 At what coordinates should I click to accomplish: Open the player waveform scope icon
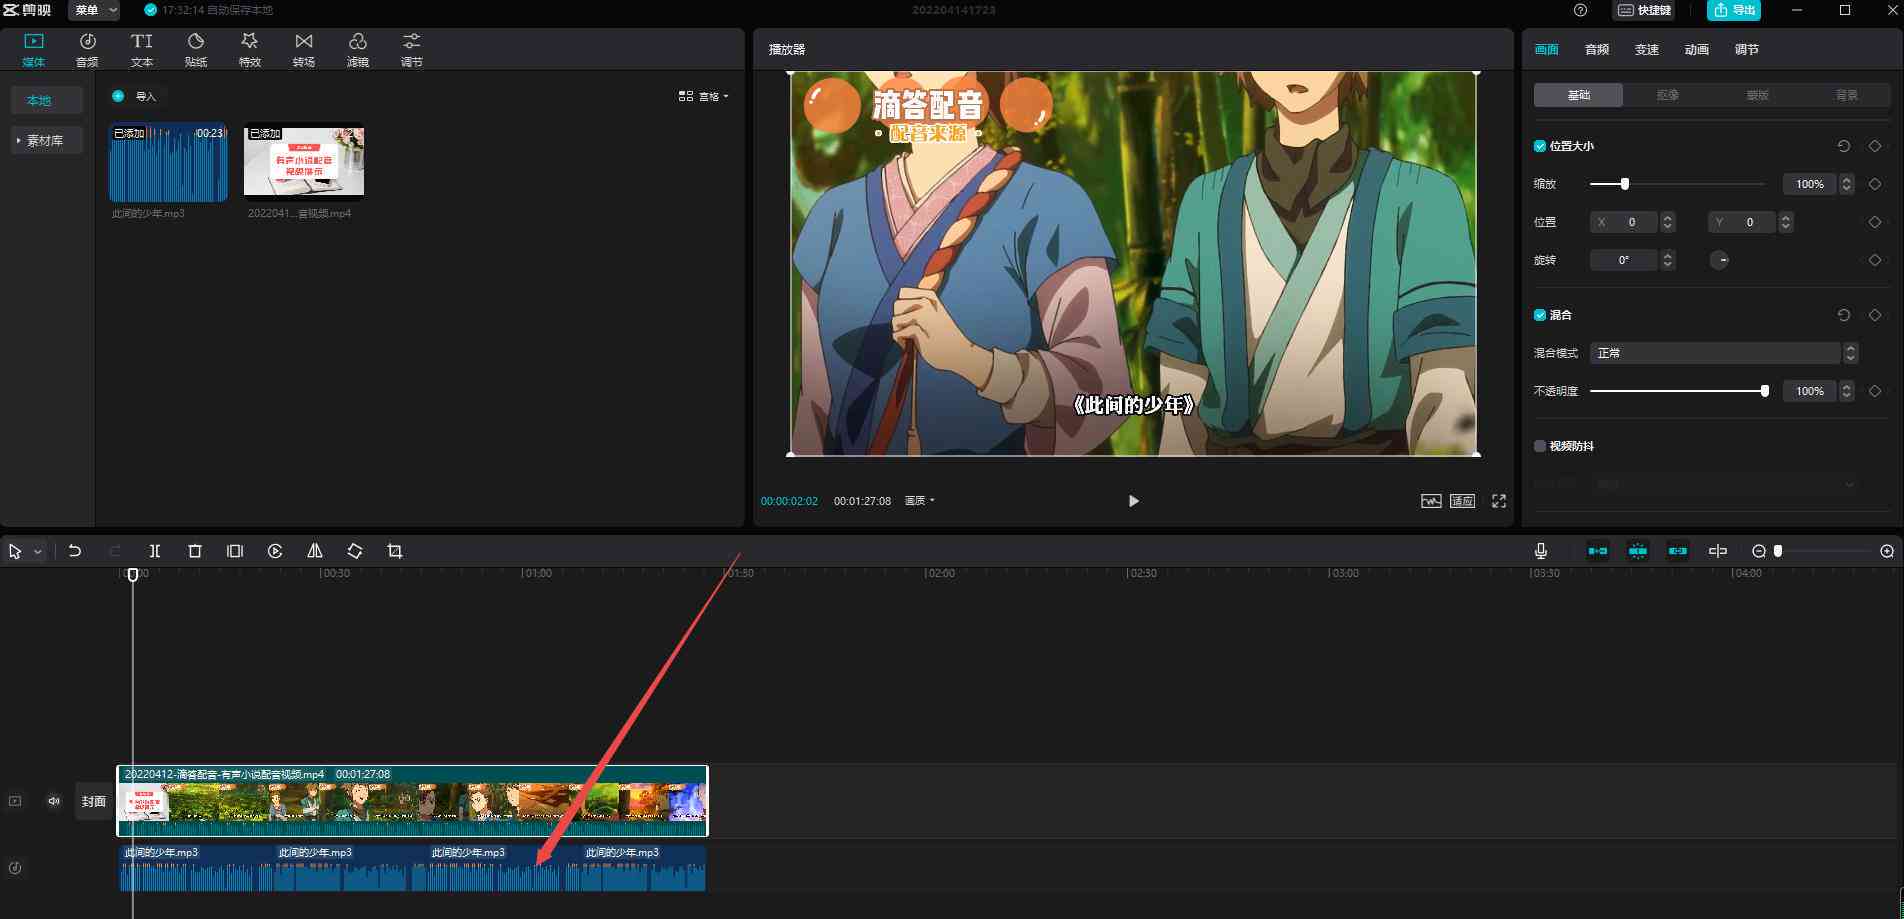tap(1431, 501)
